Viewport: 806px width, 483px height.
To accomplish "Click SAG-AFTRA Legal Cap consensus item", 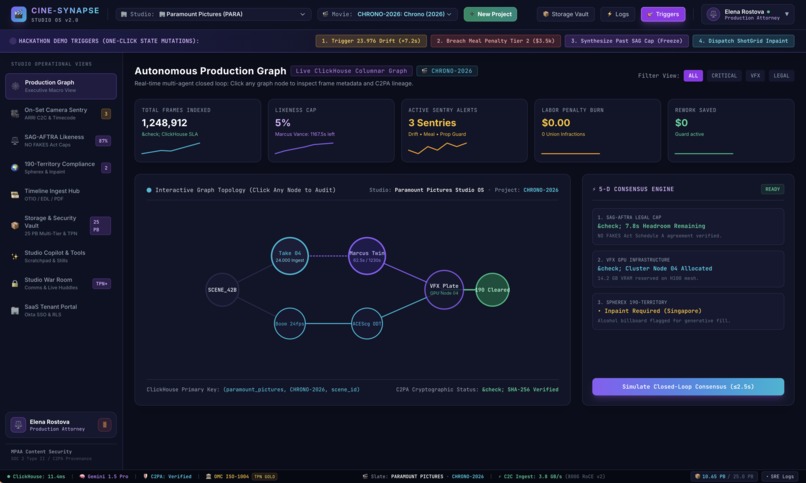I will click(688, 227).
